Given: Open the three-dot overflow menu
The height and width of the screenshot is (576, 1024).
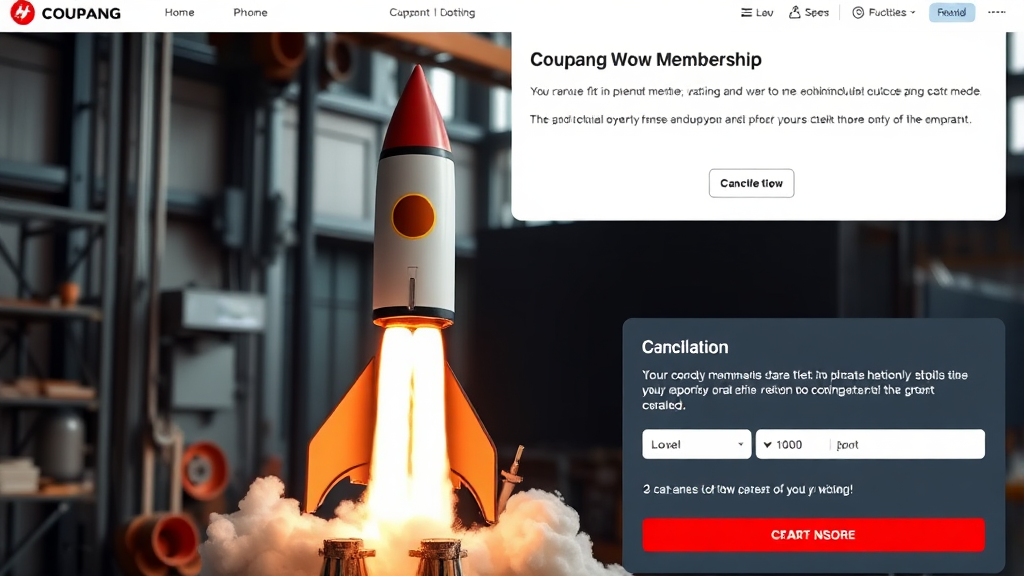Looking at the screenshot, I should (997, 12).
